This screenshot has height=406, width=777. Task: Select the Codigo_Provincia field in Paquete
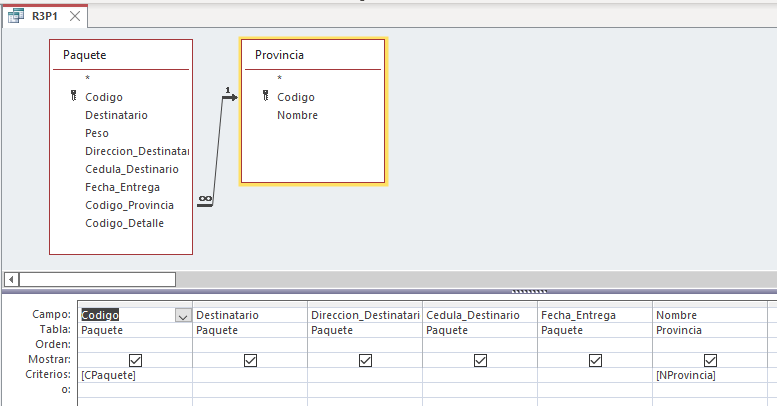[x=129, y=205]
